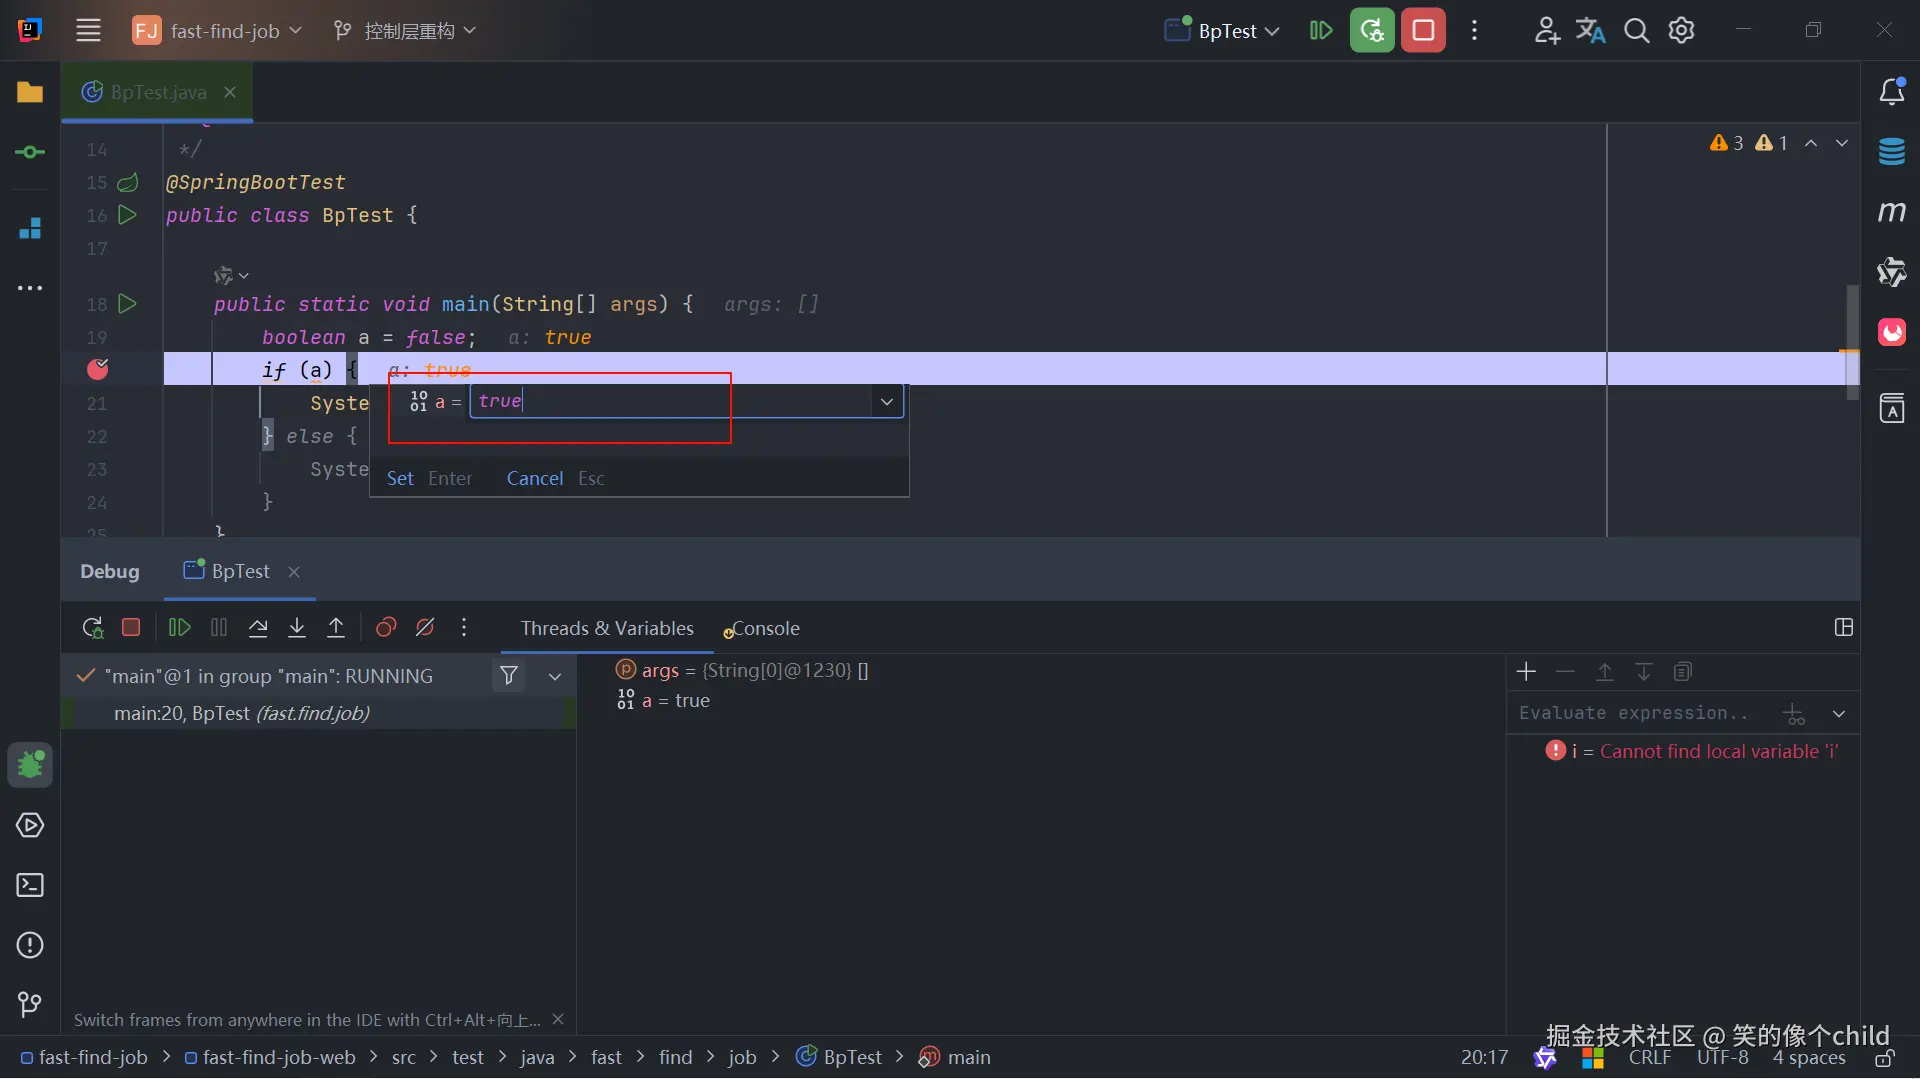Click Step Over in debug toolbar
1920x1079 pixels.
point(258,627)
